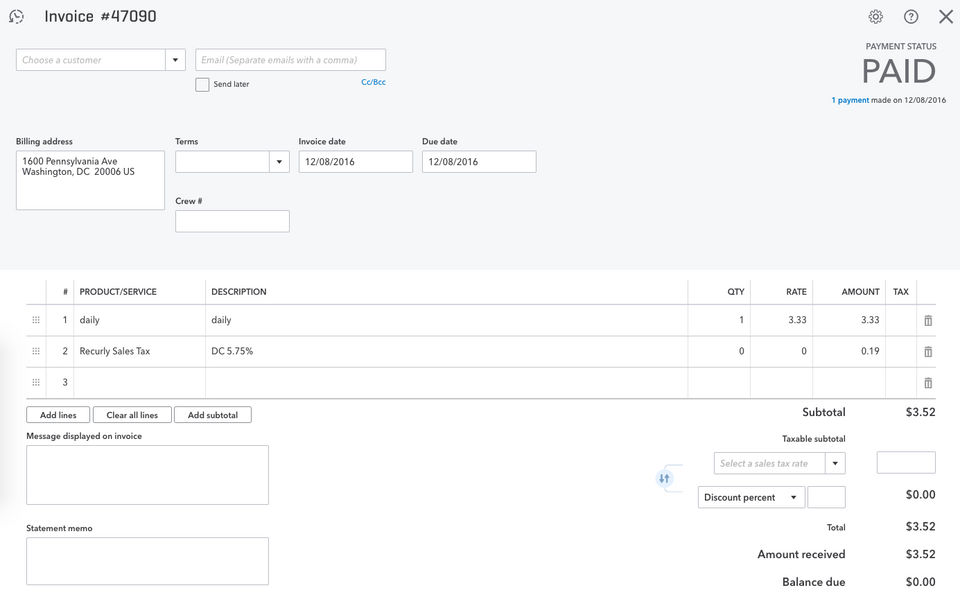Grab the drag handle for line 2
The width and height of the screenshot is (960, 611).
point(36,351)
